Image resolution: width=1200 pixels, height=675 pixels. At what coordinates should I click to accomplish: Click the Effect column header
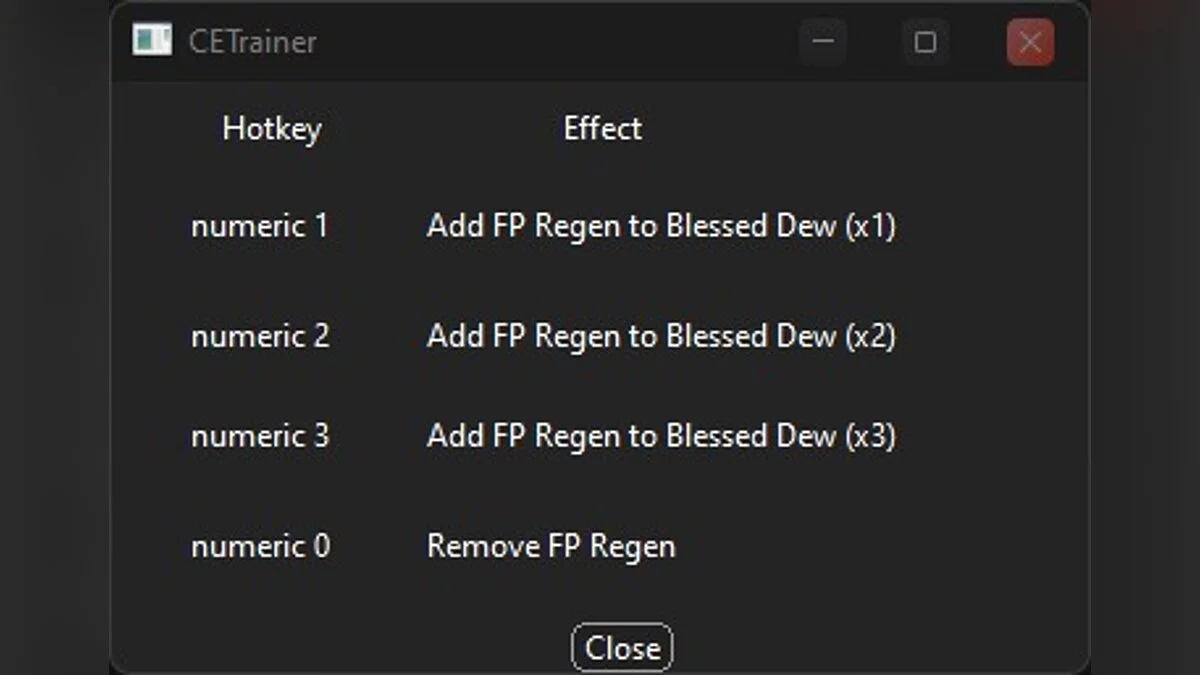click(x=602, y=128)
